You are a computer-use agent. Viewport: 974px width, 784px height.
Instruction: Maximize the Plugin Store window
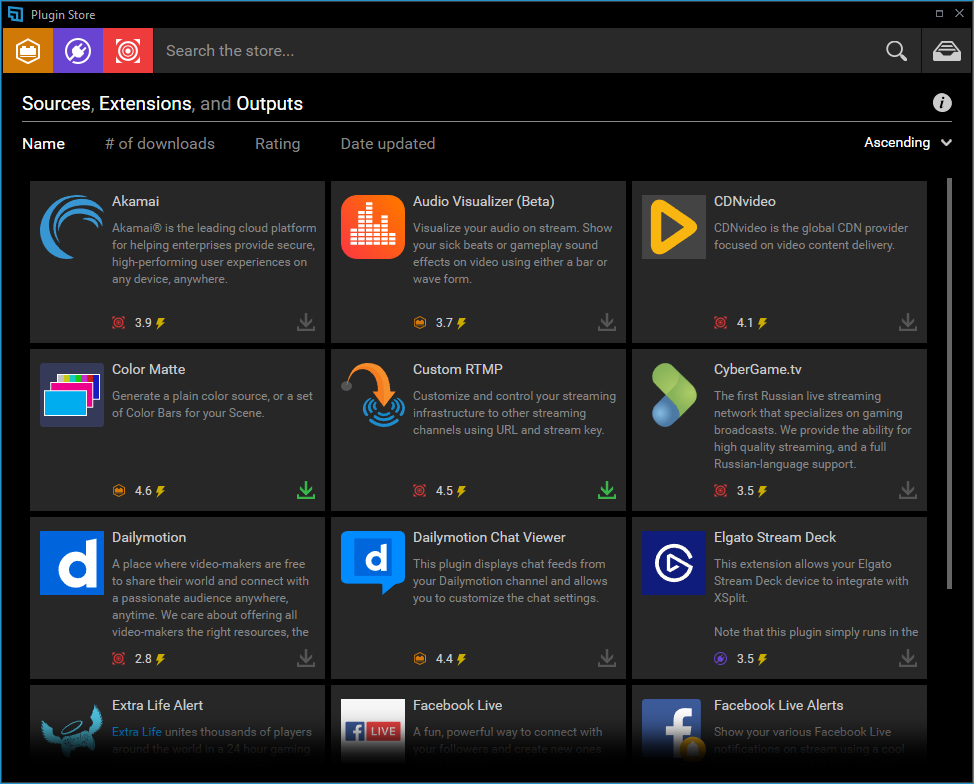[939, 14]
